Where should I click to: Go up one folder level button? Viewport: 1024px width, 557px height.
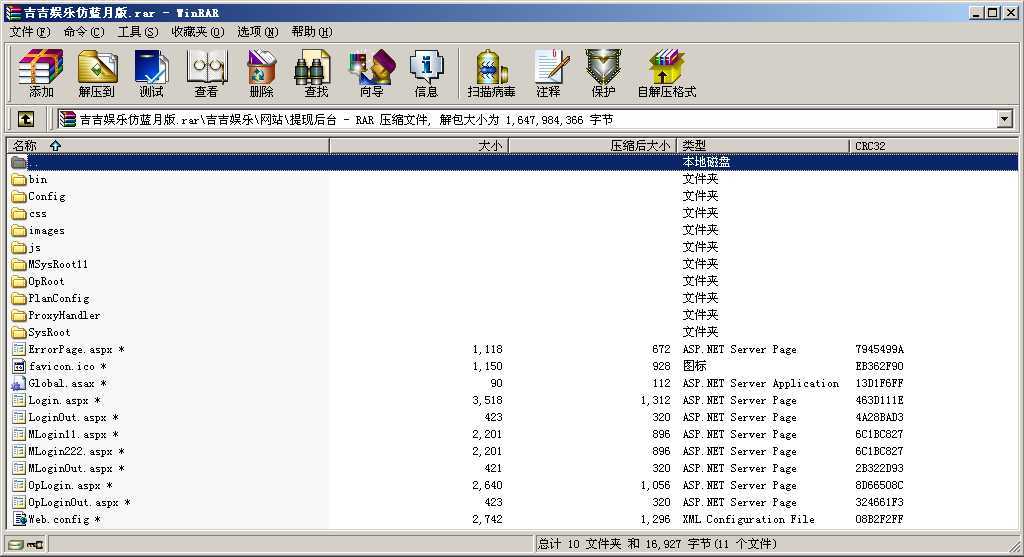point(26,119)
